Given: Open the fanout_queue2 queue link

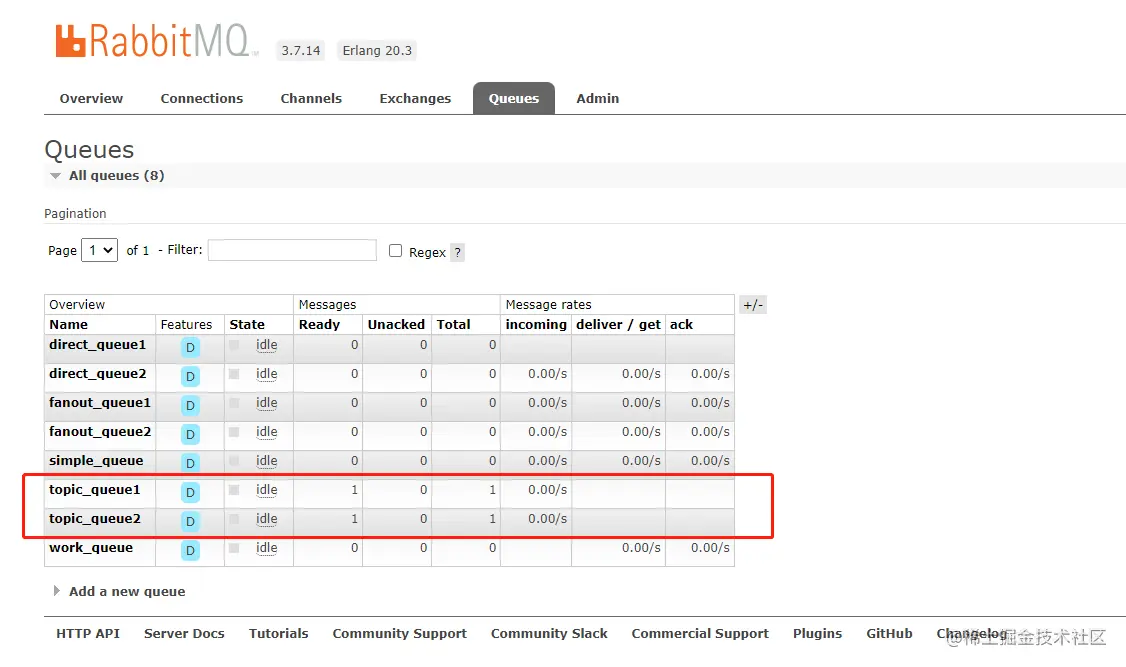Looking at the screenshot, I should coord(100,432).
